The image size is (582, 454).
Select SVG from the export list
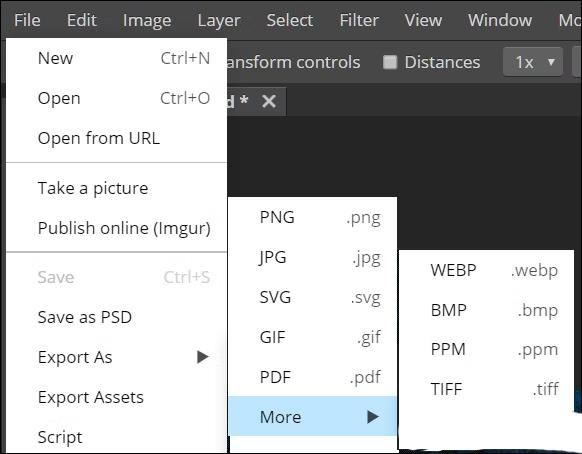click(313, 297)
